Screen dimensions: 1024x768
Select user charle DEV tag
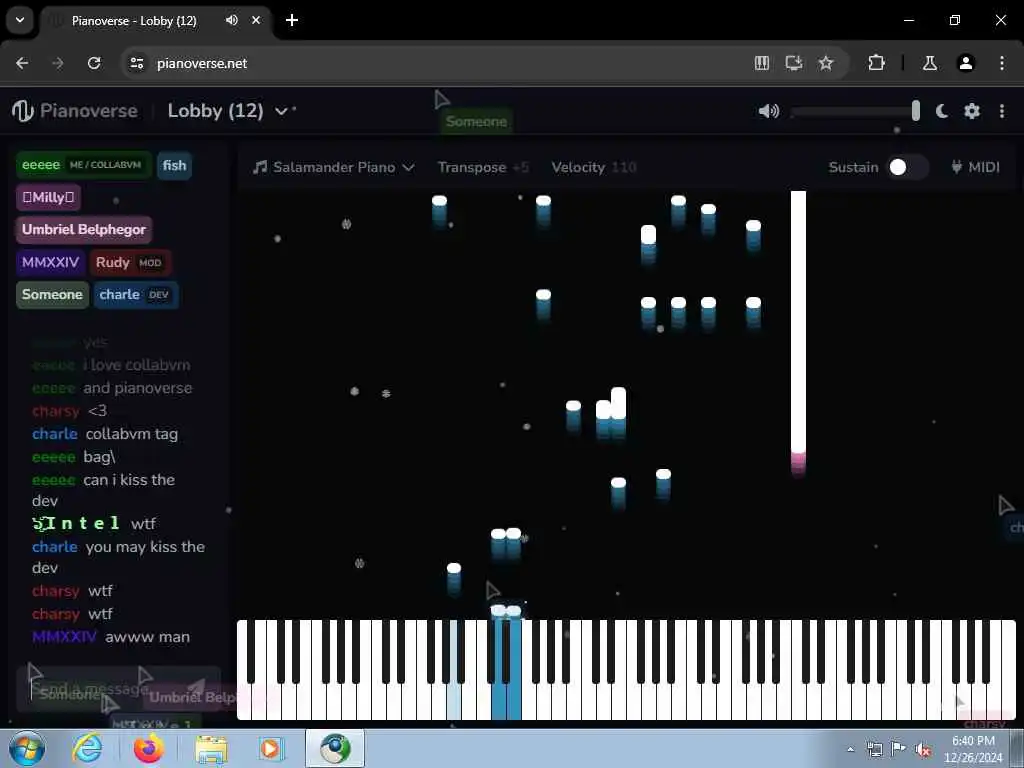click(136, 295)
